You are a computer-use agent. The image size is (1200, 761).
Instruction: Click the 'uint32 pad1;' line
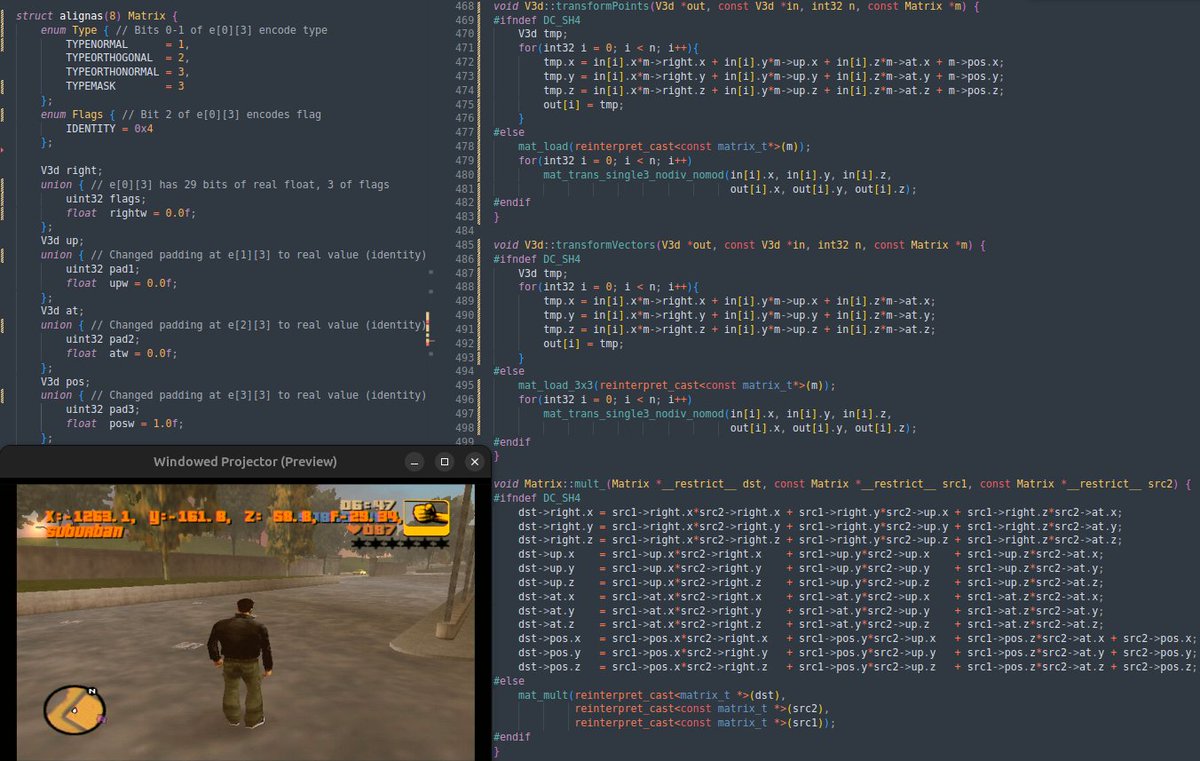pyautogui.click(x=102, y=269)
